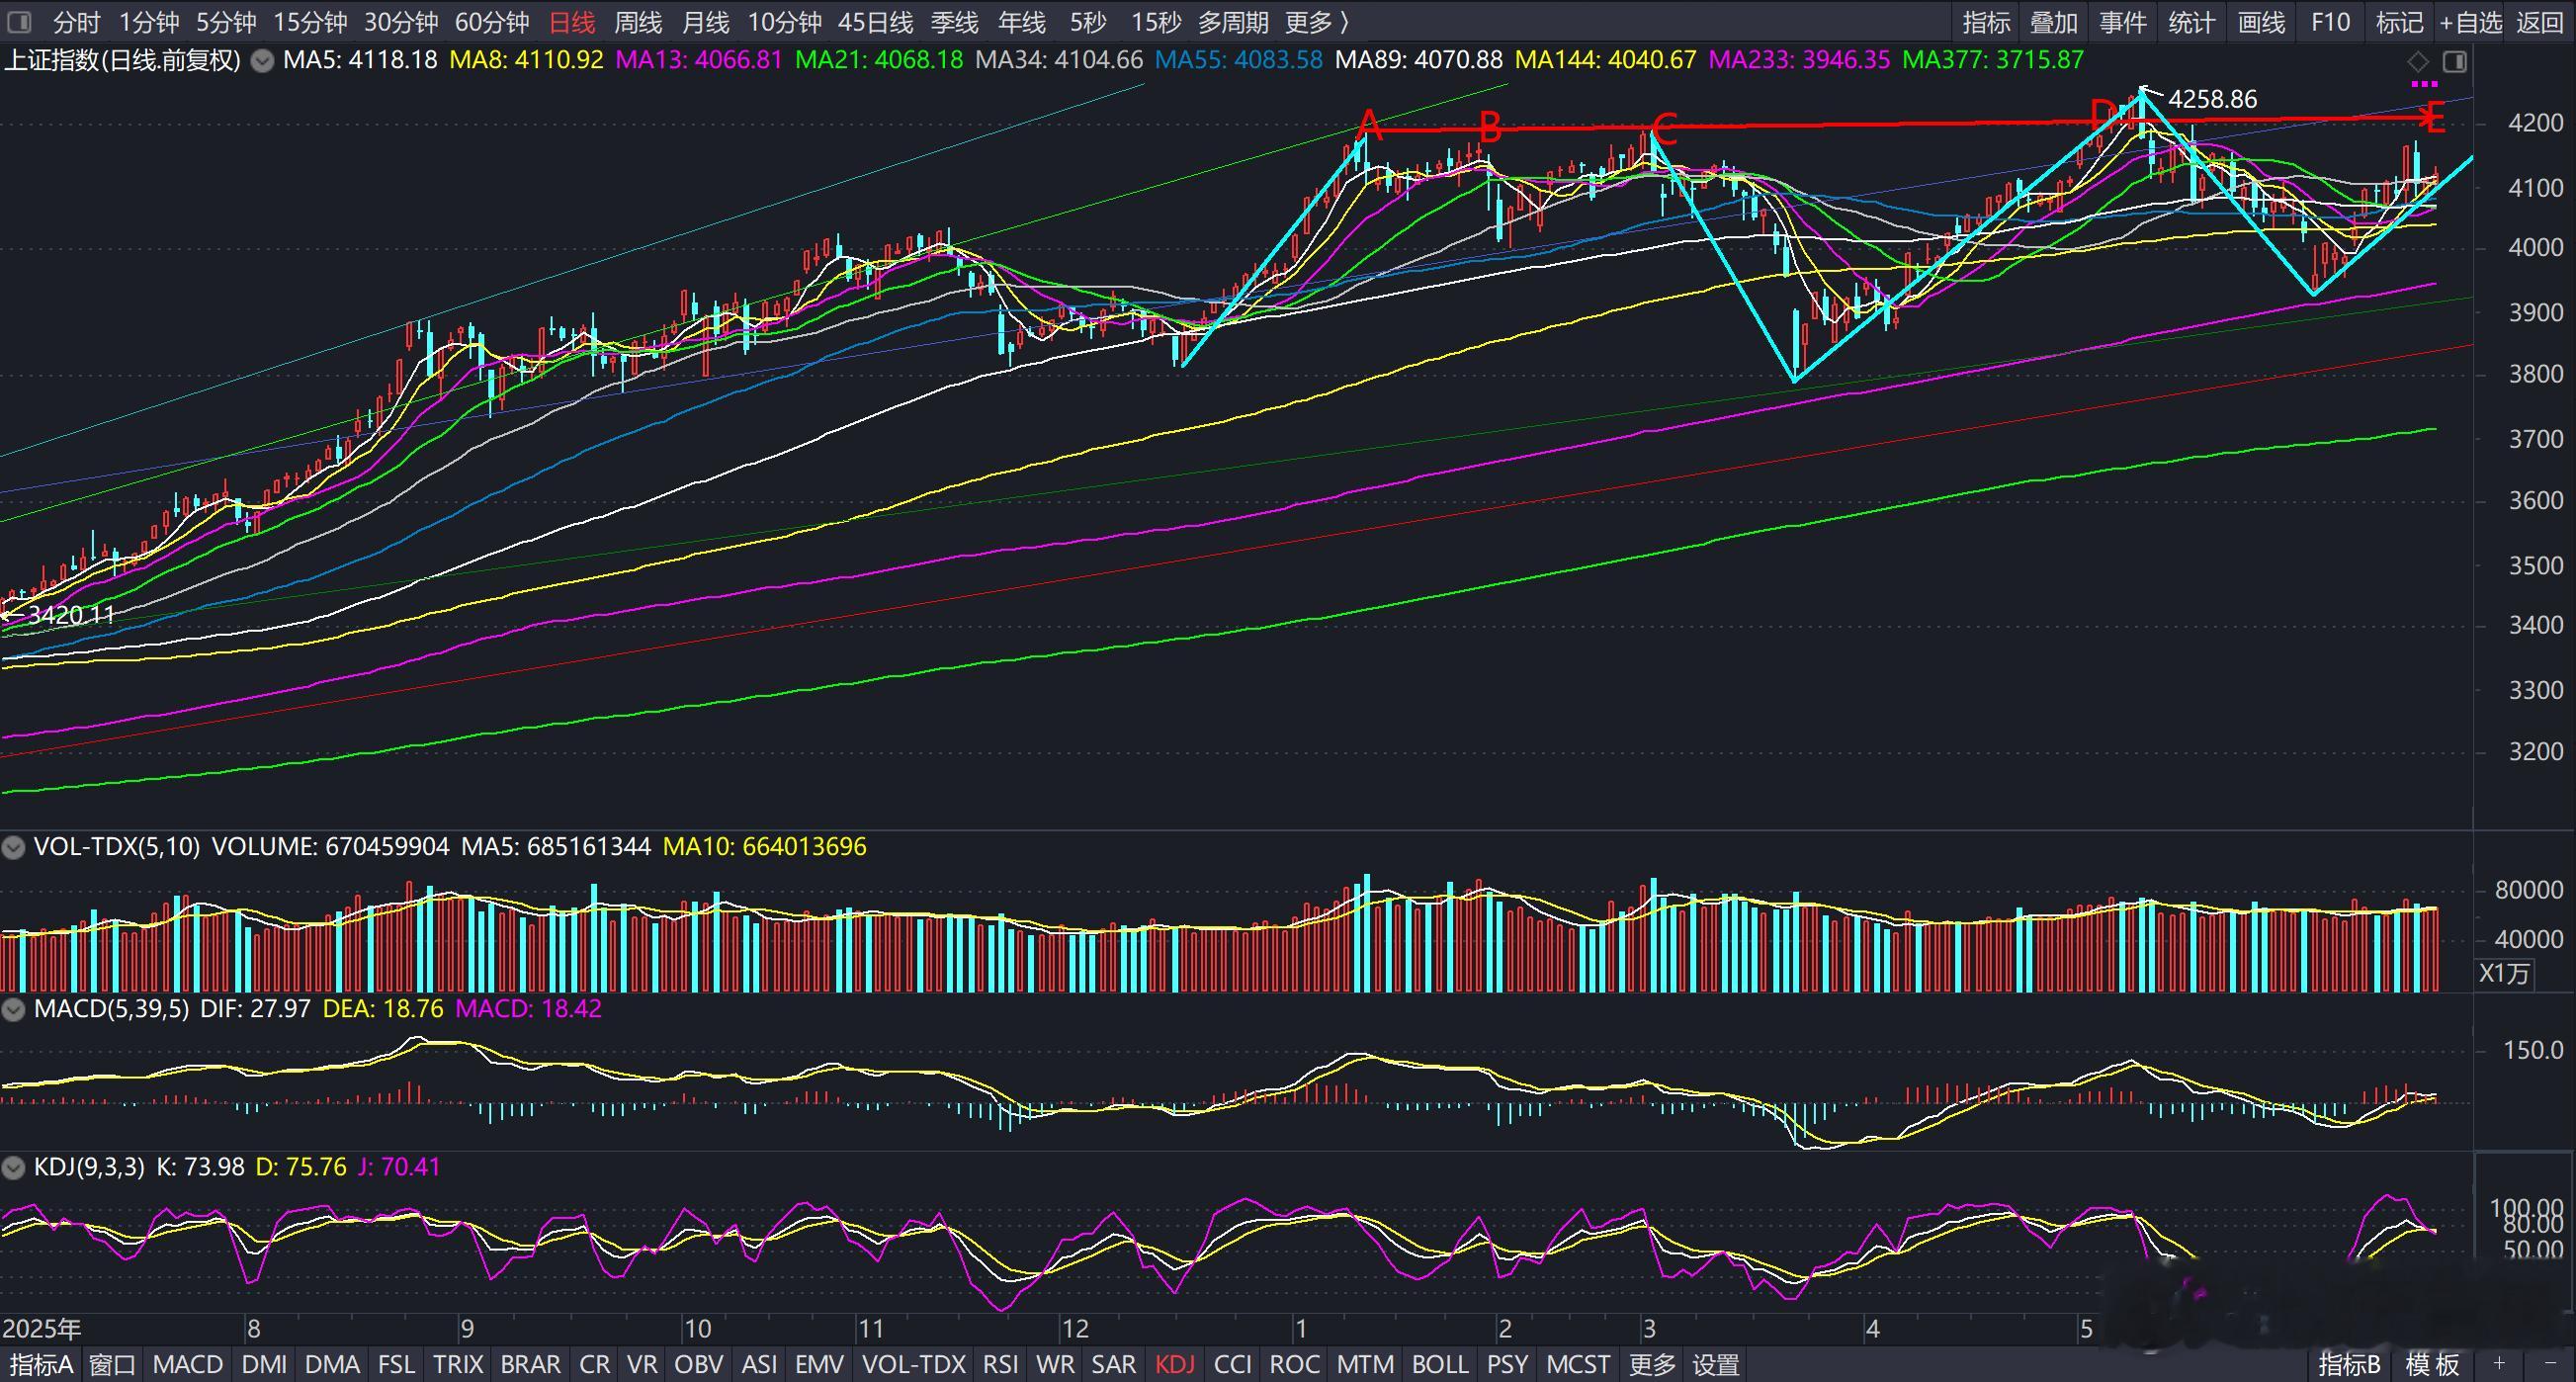Click the 4258.86 high price label
This screenshot has height=1382, width=2576.
(x=2212, y=99)
